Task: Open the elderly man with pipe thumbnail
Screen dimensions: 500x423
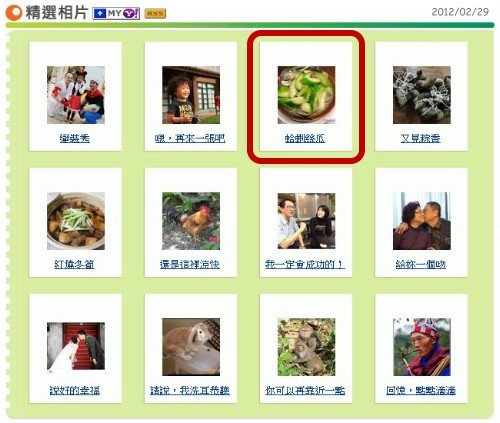Action: click(422, 347)
